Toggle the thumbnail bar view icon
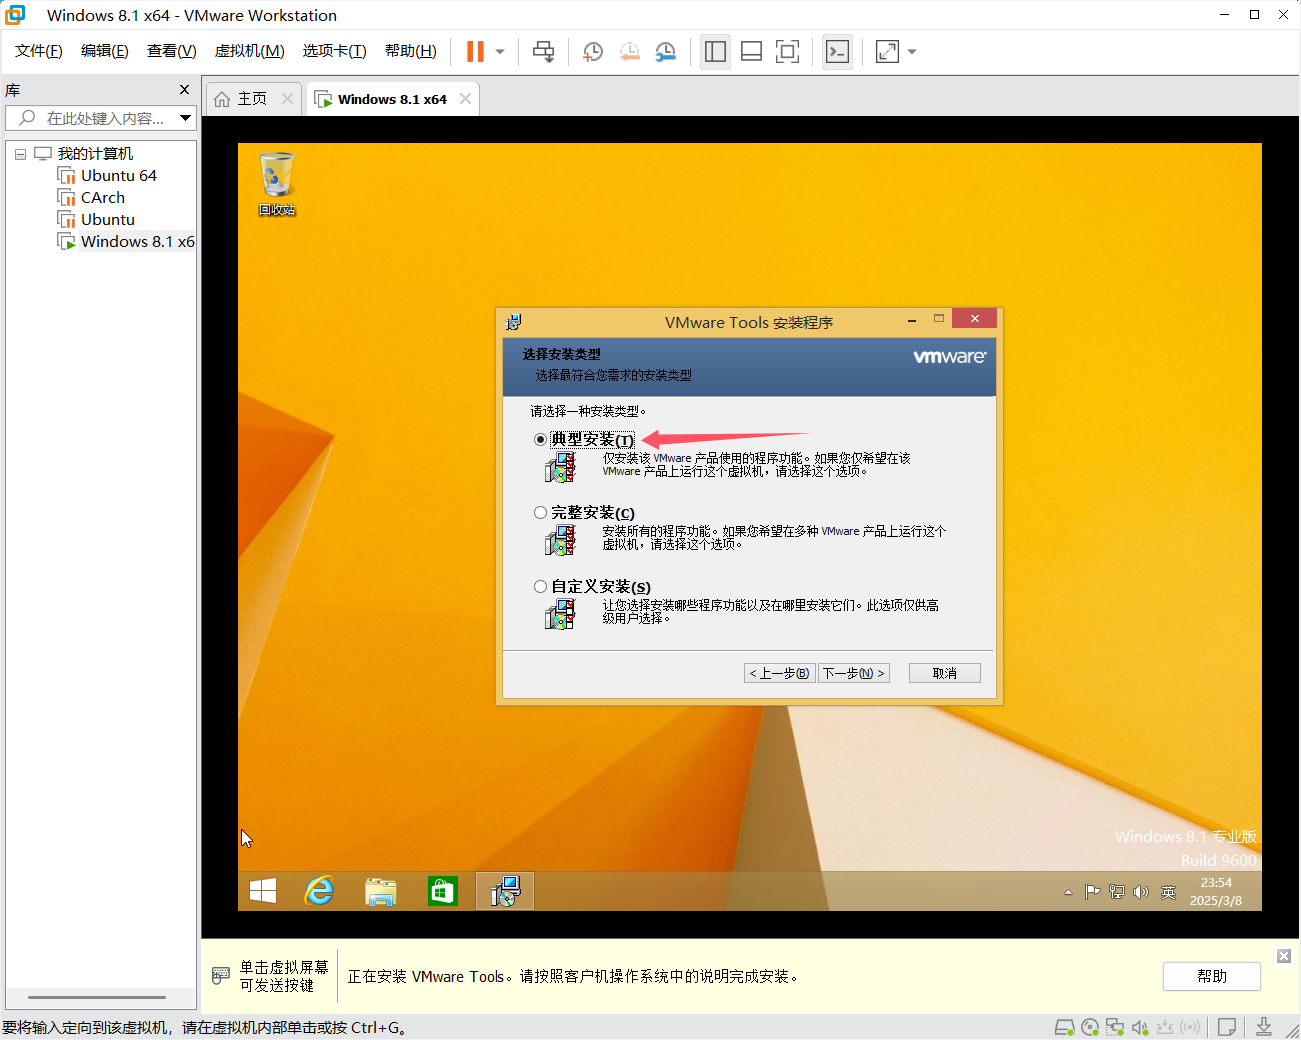 (x=751, y=52)
